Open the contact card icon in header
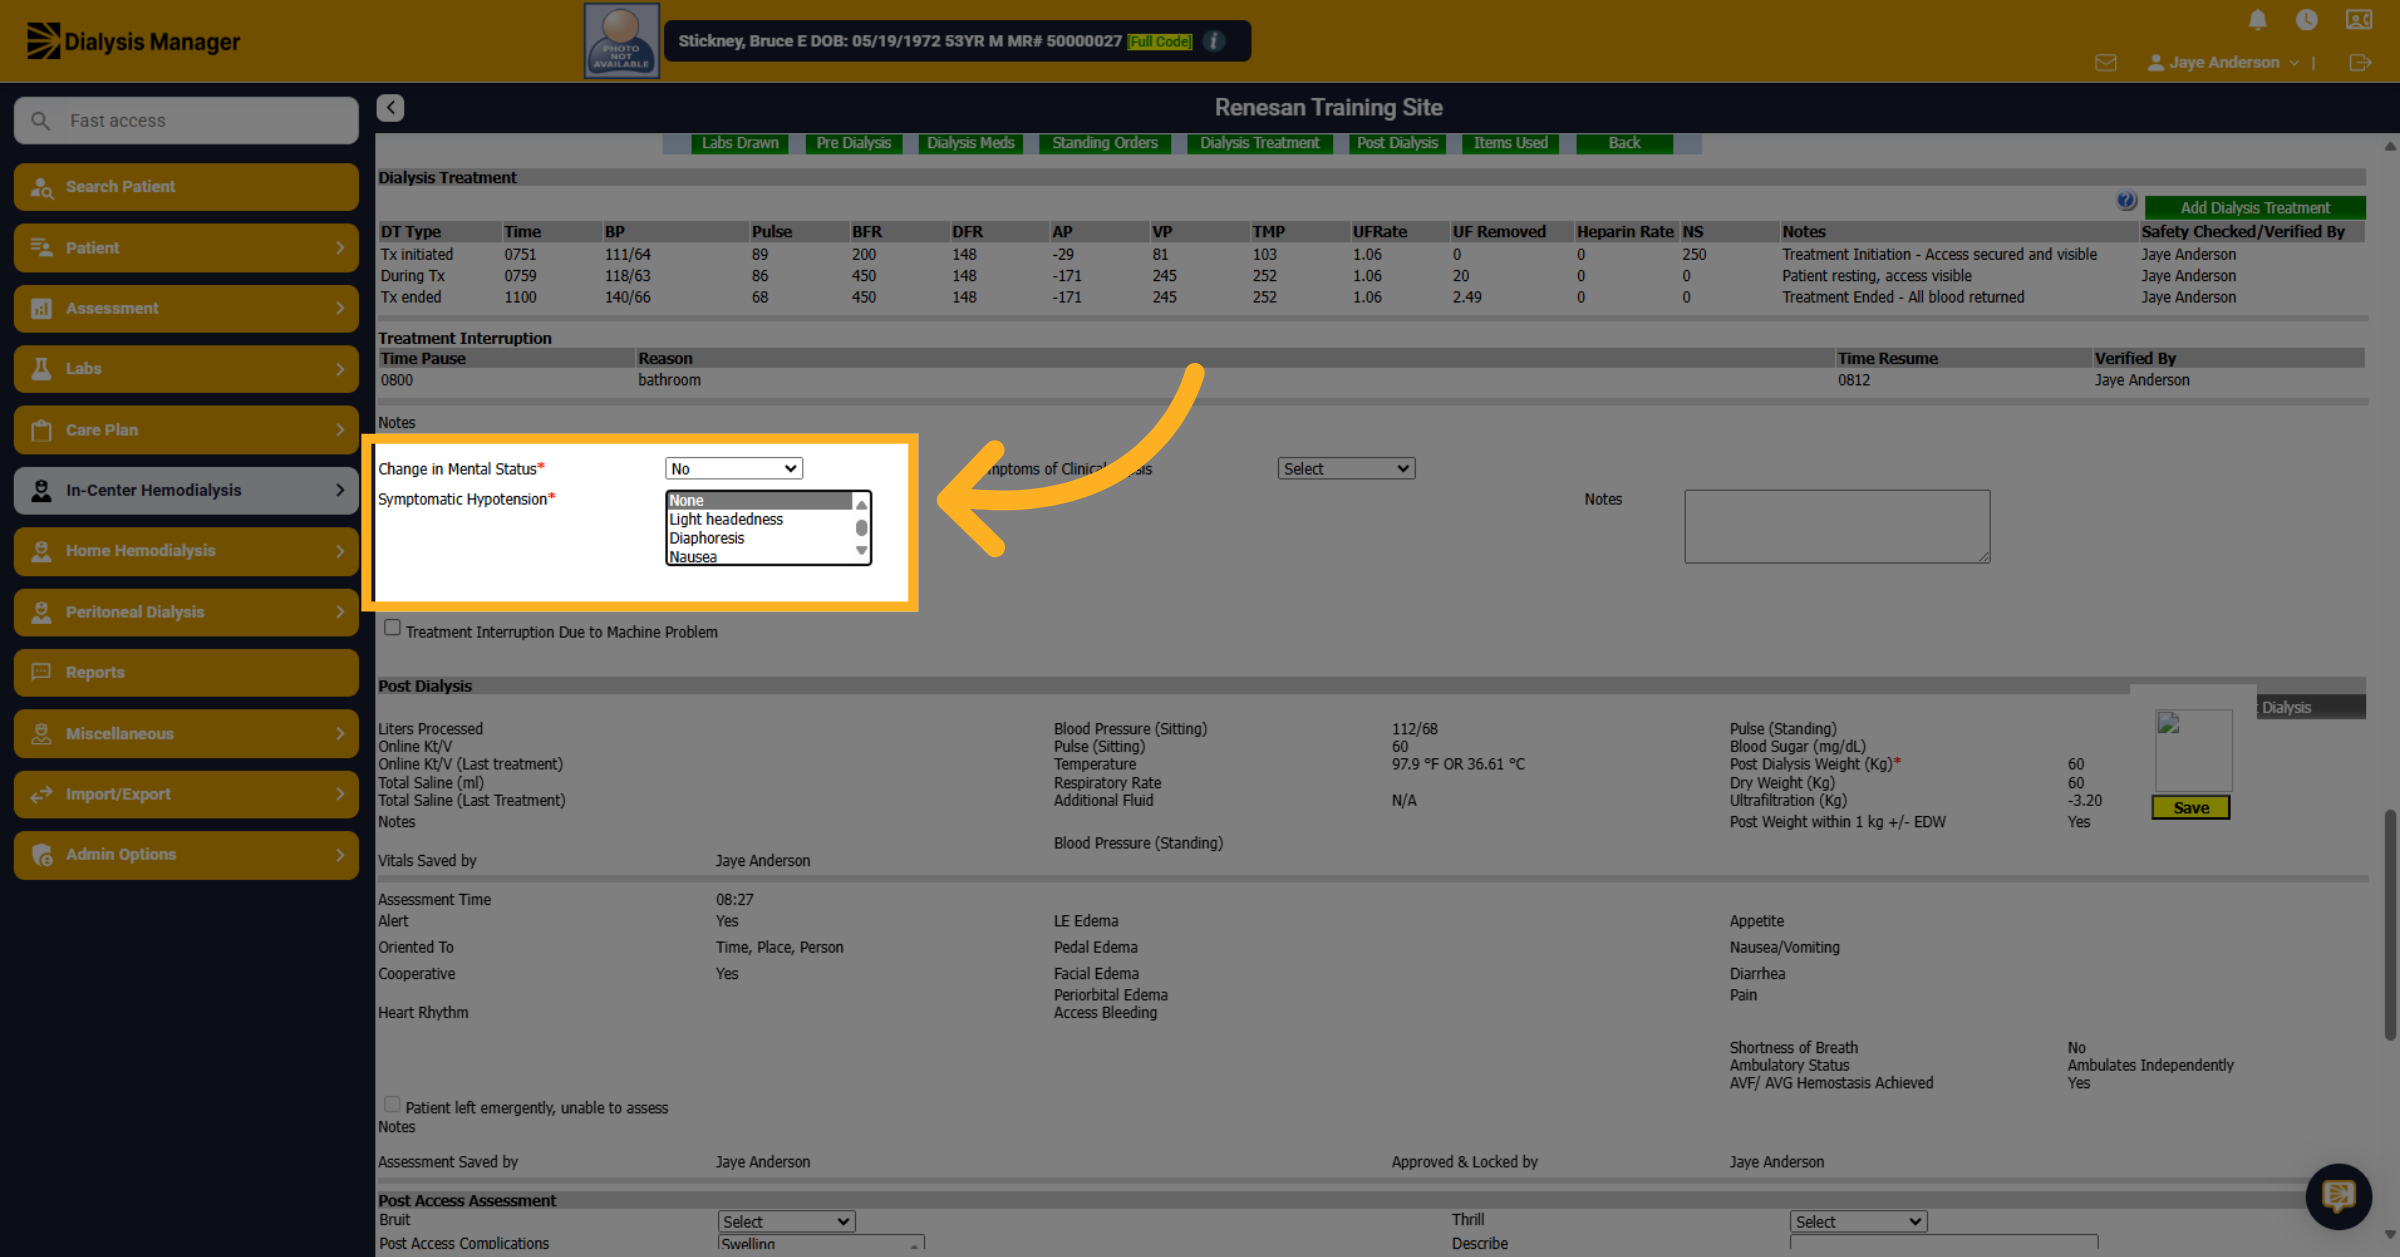The width and height of the screenshot is (2400, 1257). (x=2358, y=20)
